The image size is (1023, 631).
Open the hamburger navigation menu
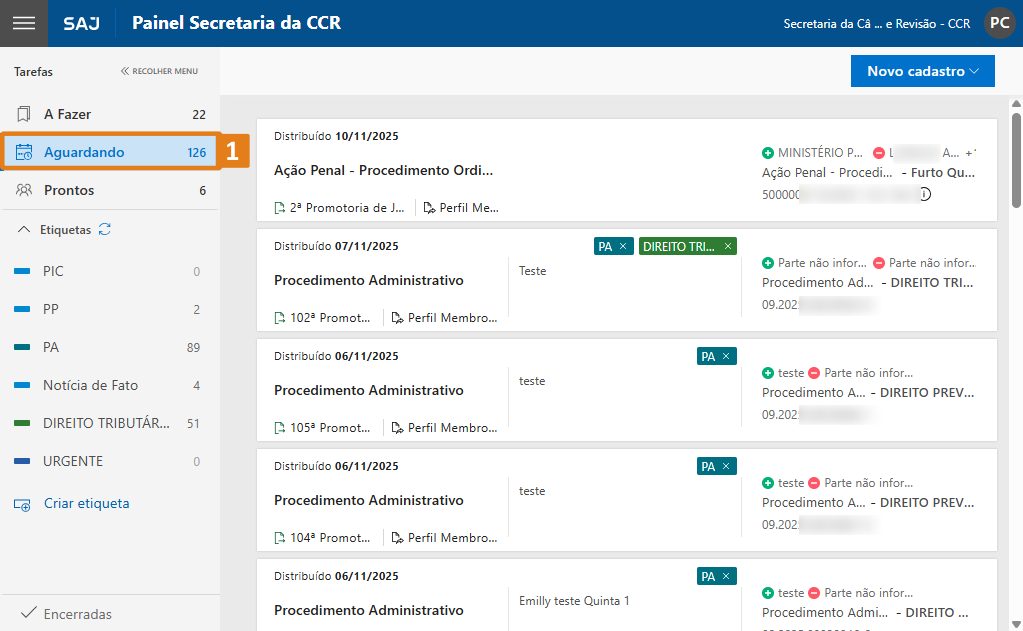24,22
